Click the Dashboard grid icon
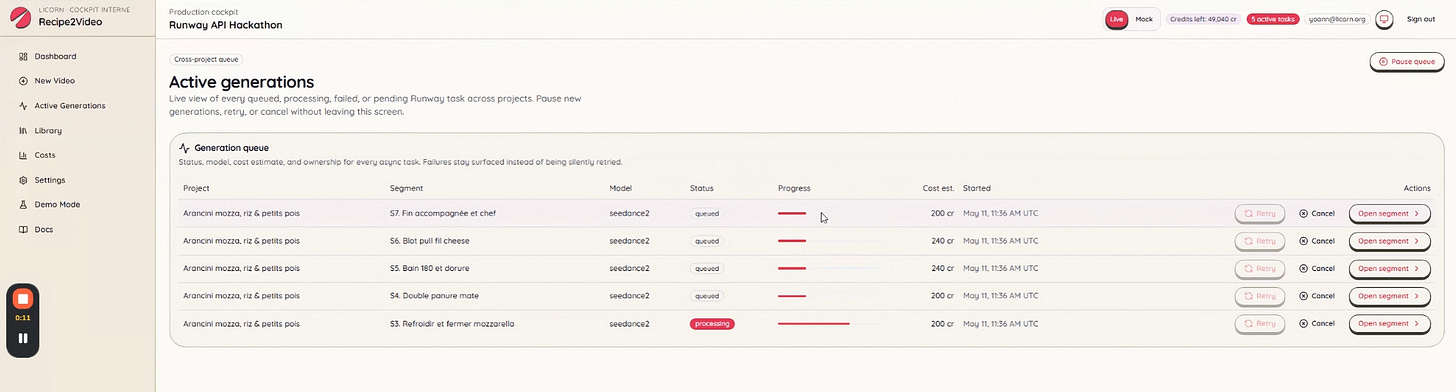This screenshot has height=392, width=1456. tap(23, 56)
